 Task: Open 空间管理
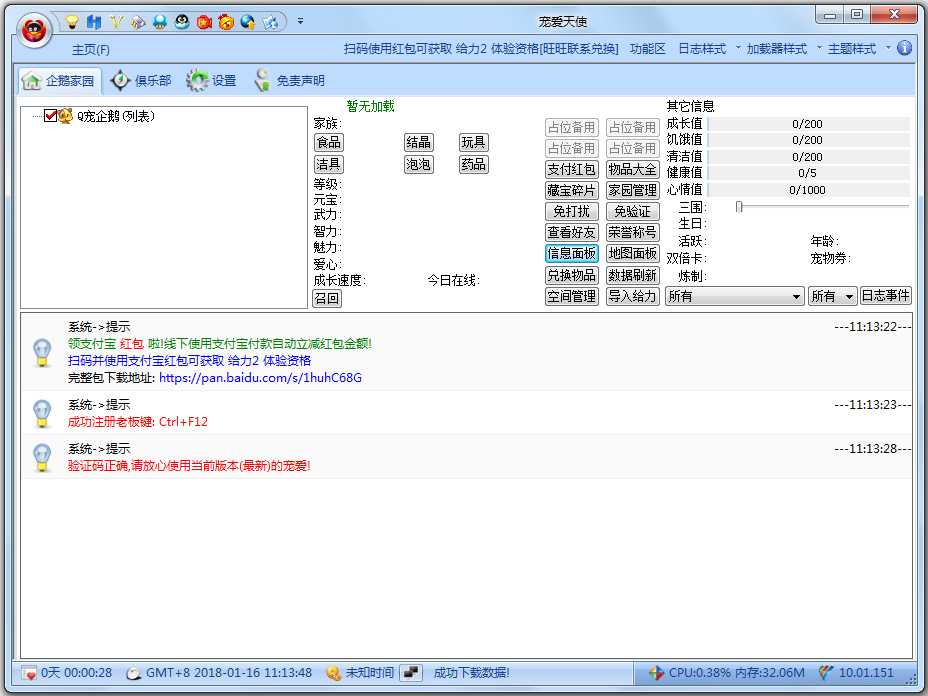coord(572,297)
